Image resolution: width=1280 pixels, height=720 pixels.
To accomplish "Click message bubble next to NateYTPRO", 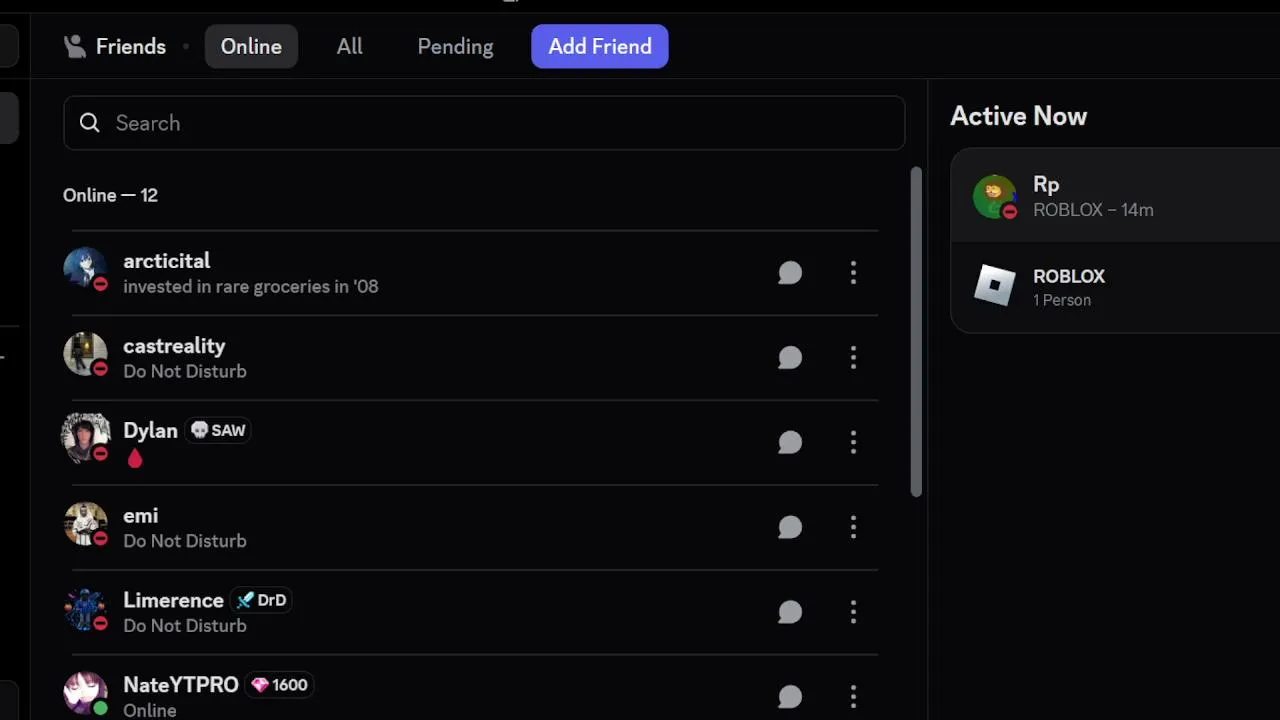I will coord(790,697).
